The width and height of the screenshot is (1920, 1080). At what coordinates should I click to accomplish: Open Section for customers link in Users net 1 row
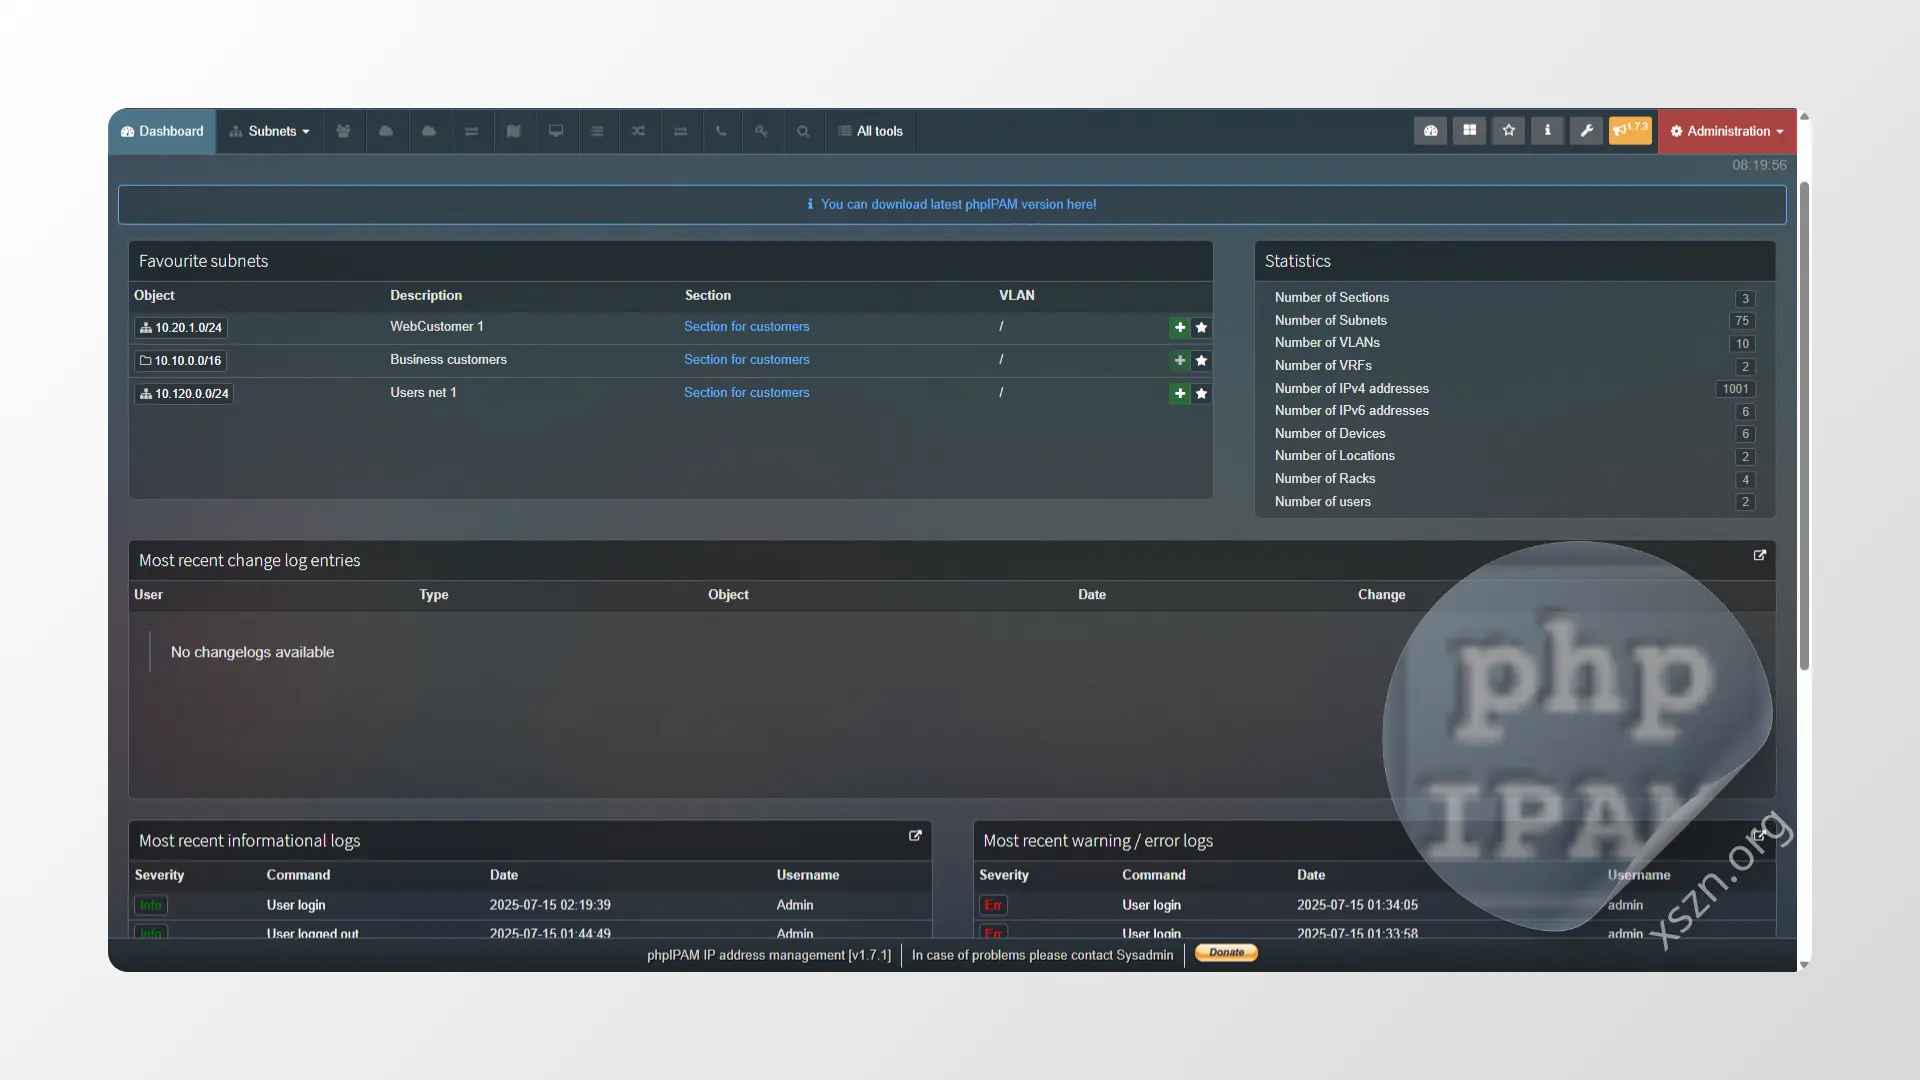[747, 392]
